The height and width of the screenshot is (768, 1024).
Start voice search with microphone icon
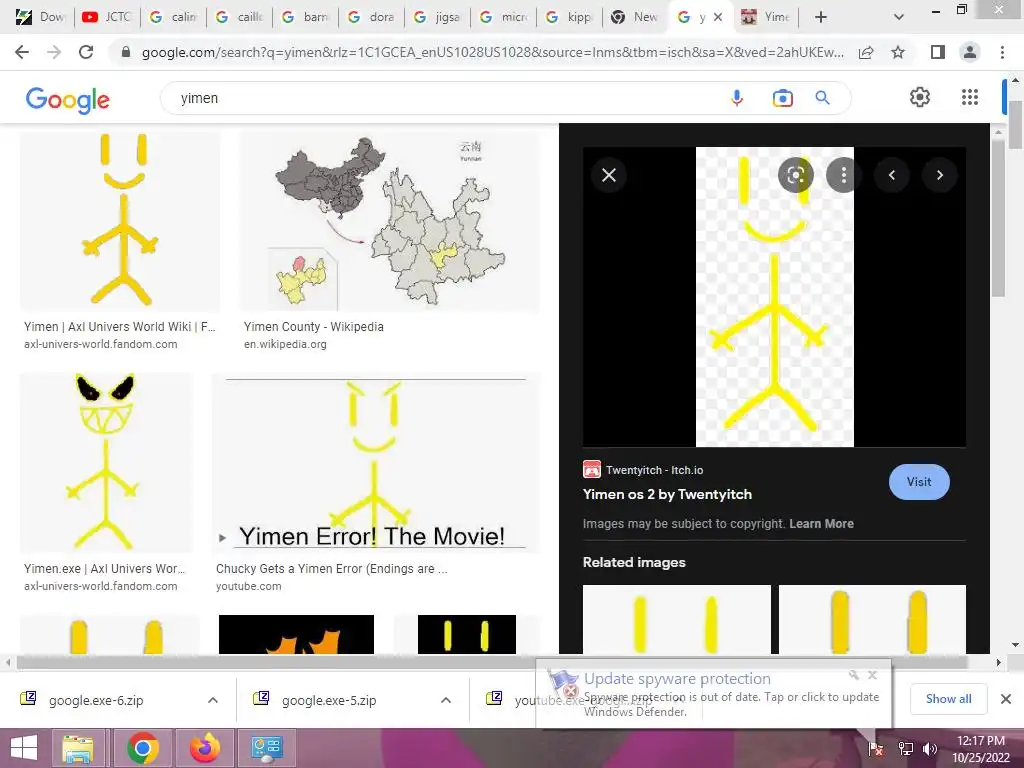coord(737,98)
